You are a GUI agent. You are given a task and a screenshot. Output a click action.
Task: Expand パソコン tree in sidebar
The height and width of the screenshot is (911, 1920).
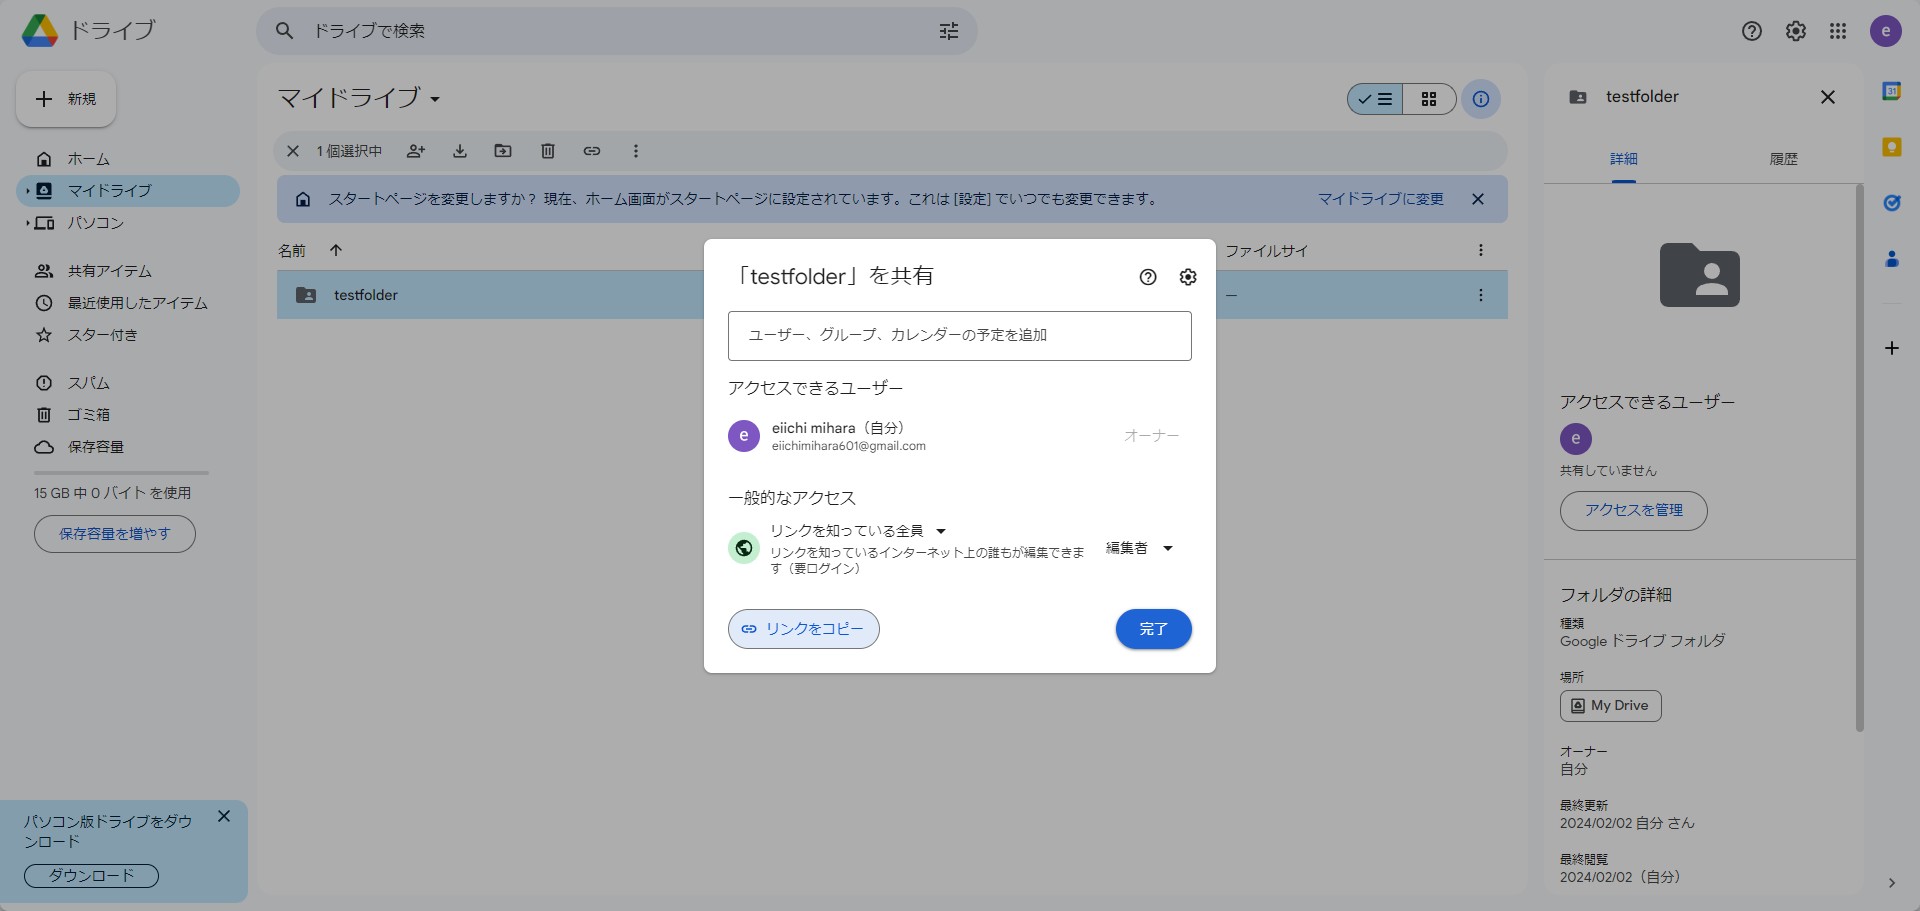pyautogui.click(x=27, y=223)
